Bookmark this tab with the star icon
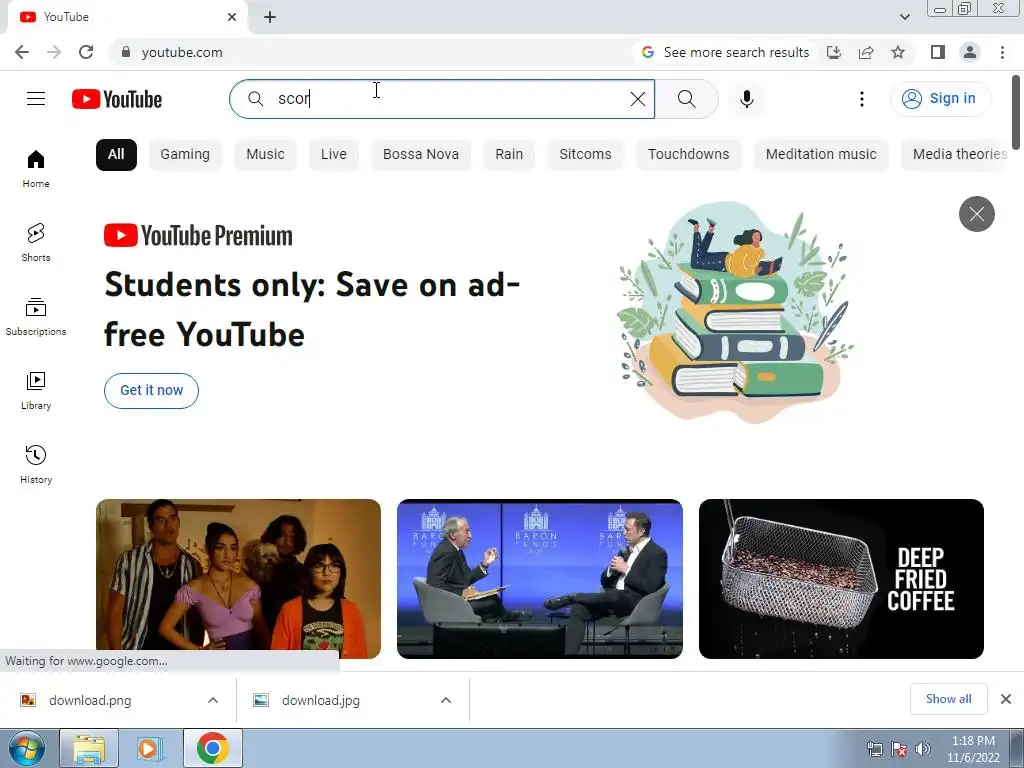This screenshot has width=1024, height=768. click(x=898, y=52)
